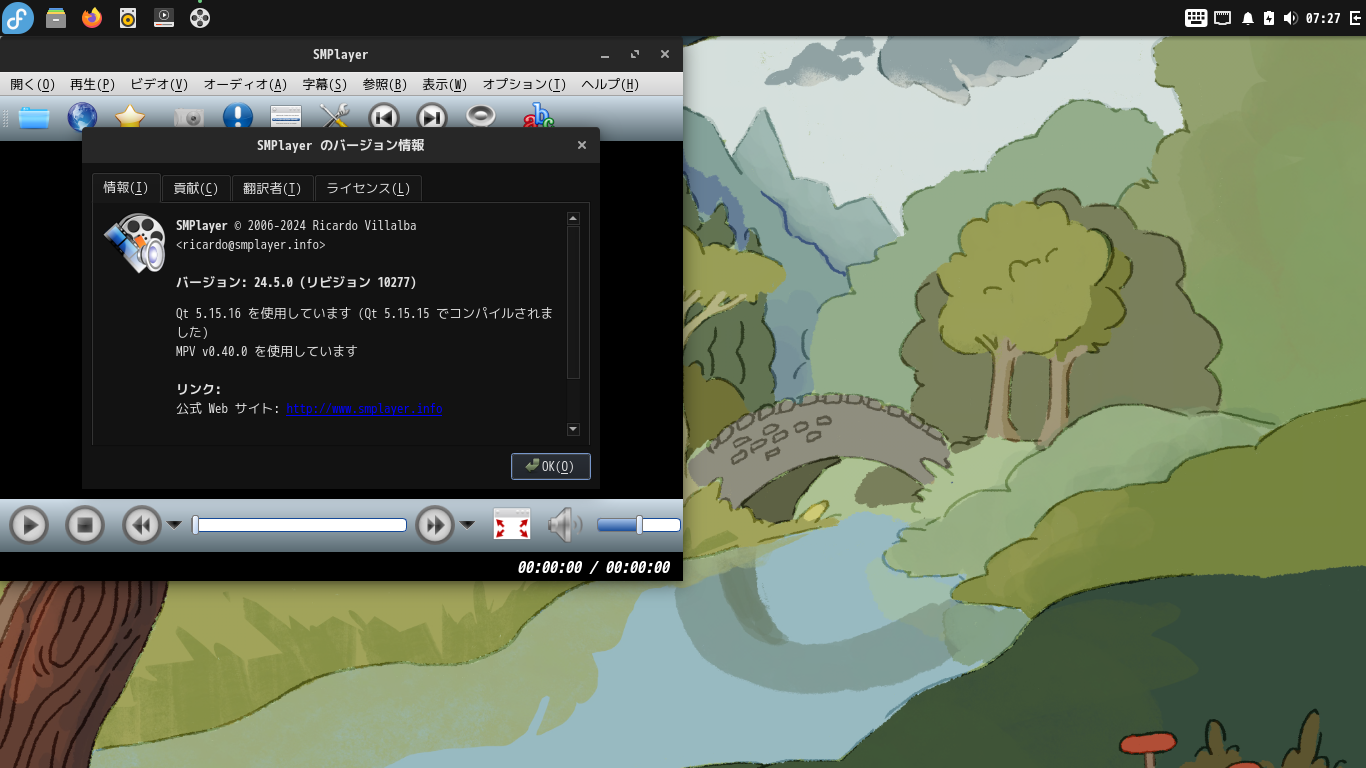1366x768 pixels.
Task: Stop playback with the Stop button
Action: (x=85, y=525)
